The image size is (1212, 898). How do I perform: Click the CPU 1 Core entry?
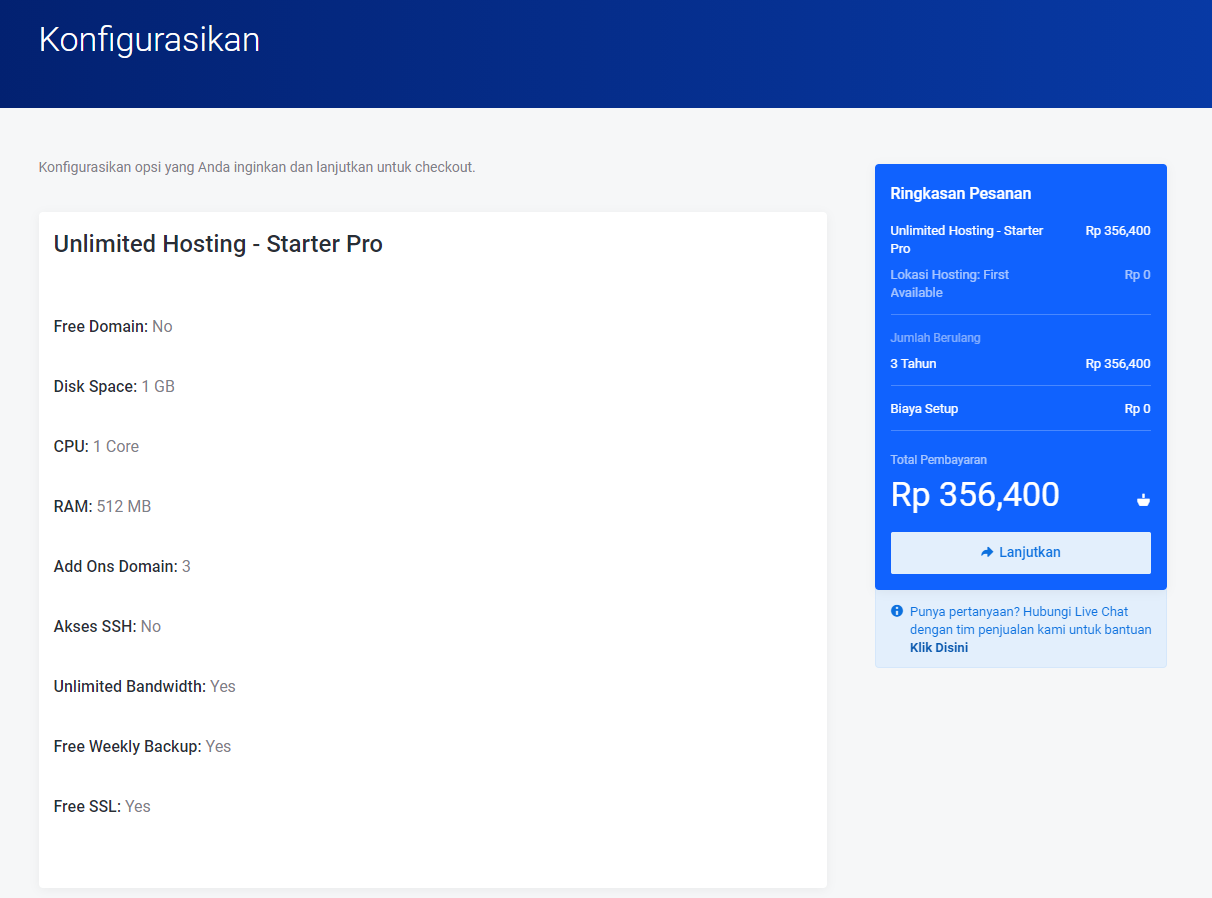pos(96,447)
